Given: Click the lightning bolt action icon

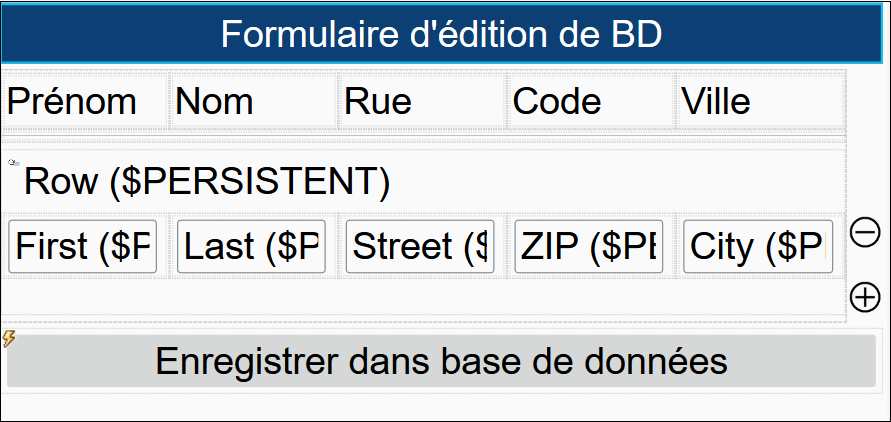Looking at the screenshot, I should [9, 338].
